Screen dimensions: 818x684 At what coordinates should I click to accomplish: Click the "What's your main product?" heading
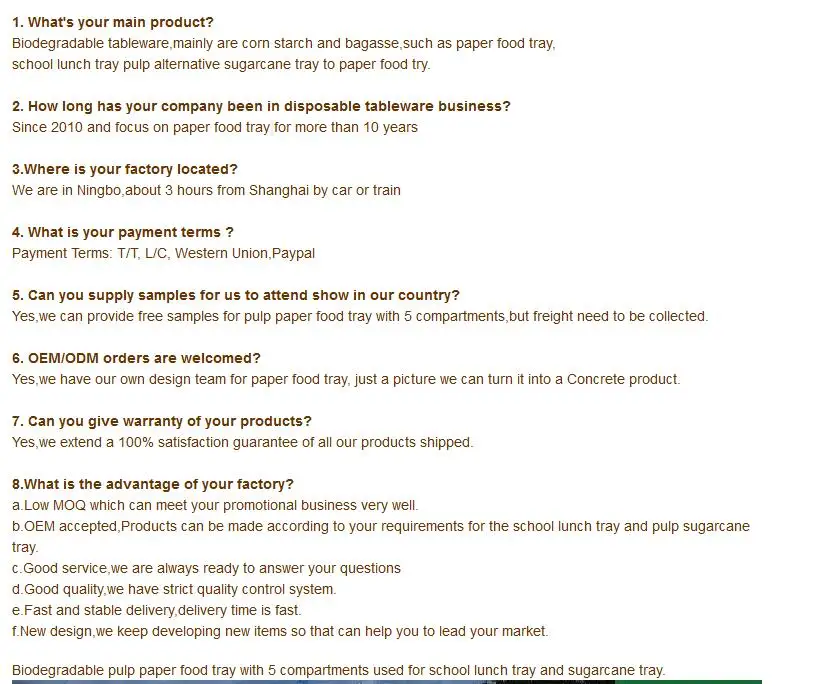[113, 22]
